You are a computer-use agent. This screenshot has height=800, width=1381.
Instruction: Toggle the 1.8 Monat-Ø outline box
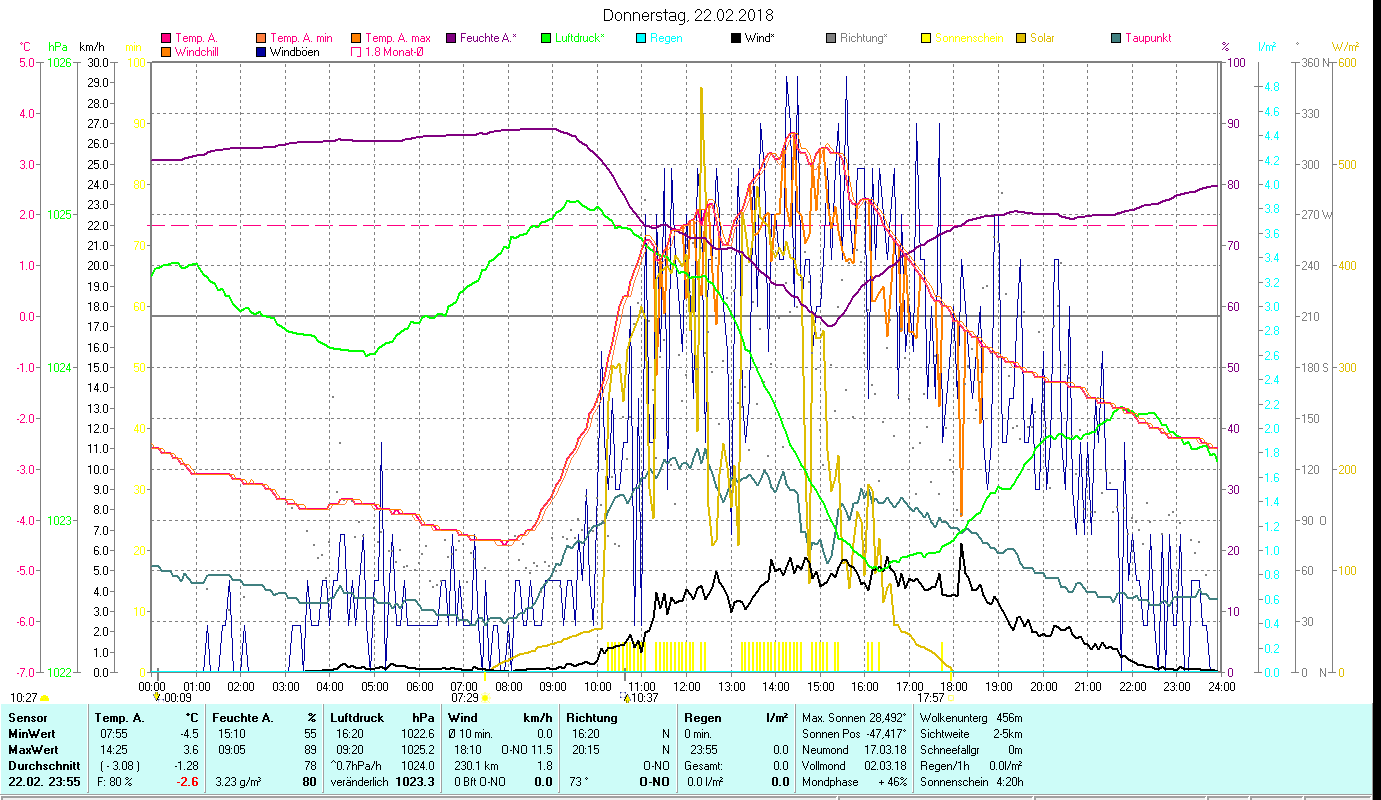(x=357, y=52)
